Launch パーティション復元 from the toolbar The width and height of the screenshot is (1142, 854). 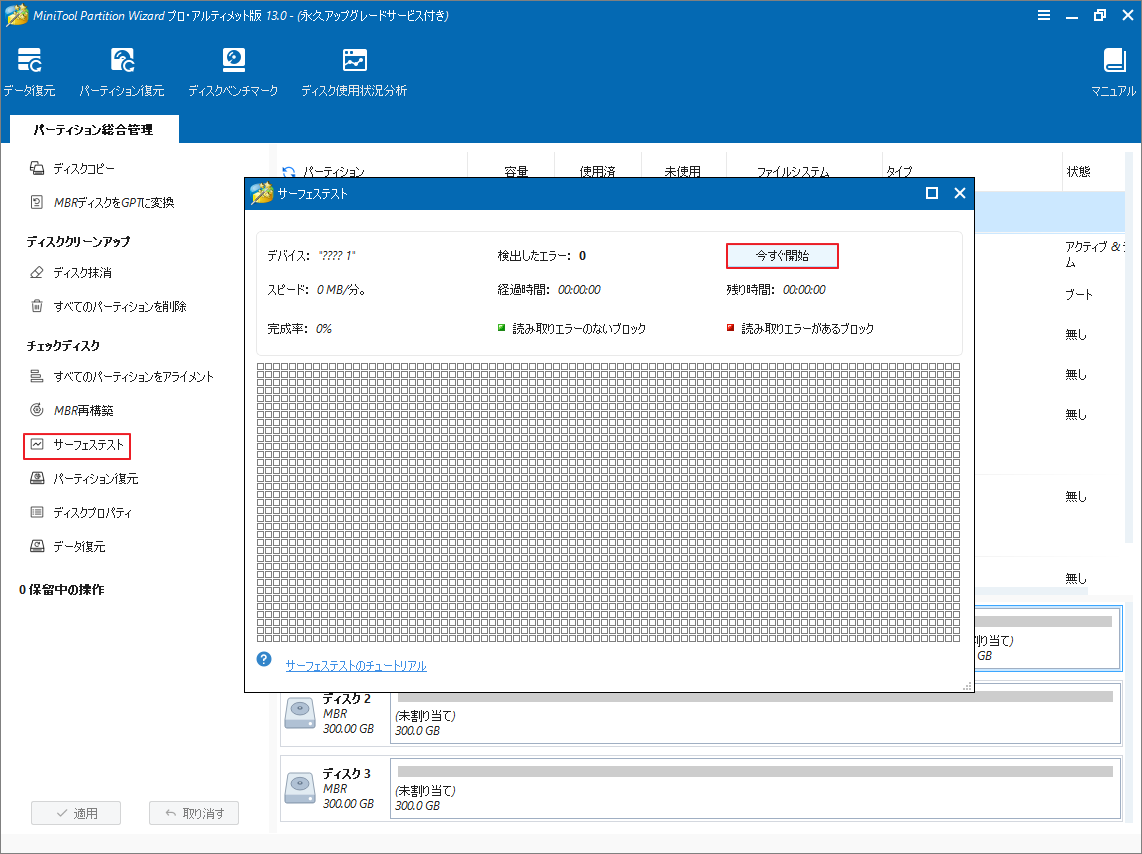pos(122,69)
